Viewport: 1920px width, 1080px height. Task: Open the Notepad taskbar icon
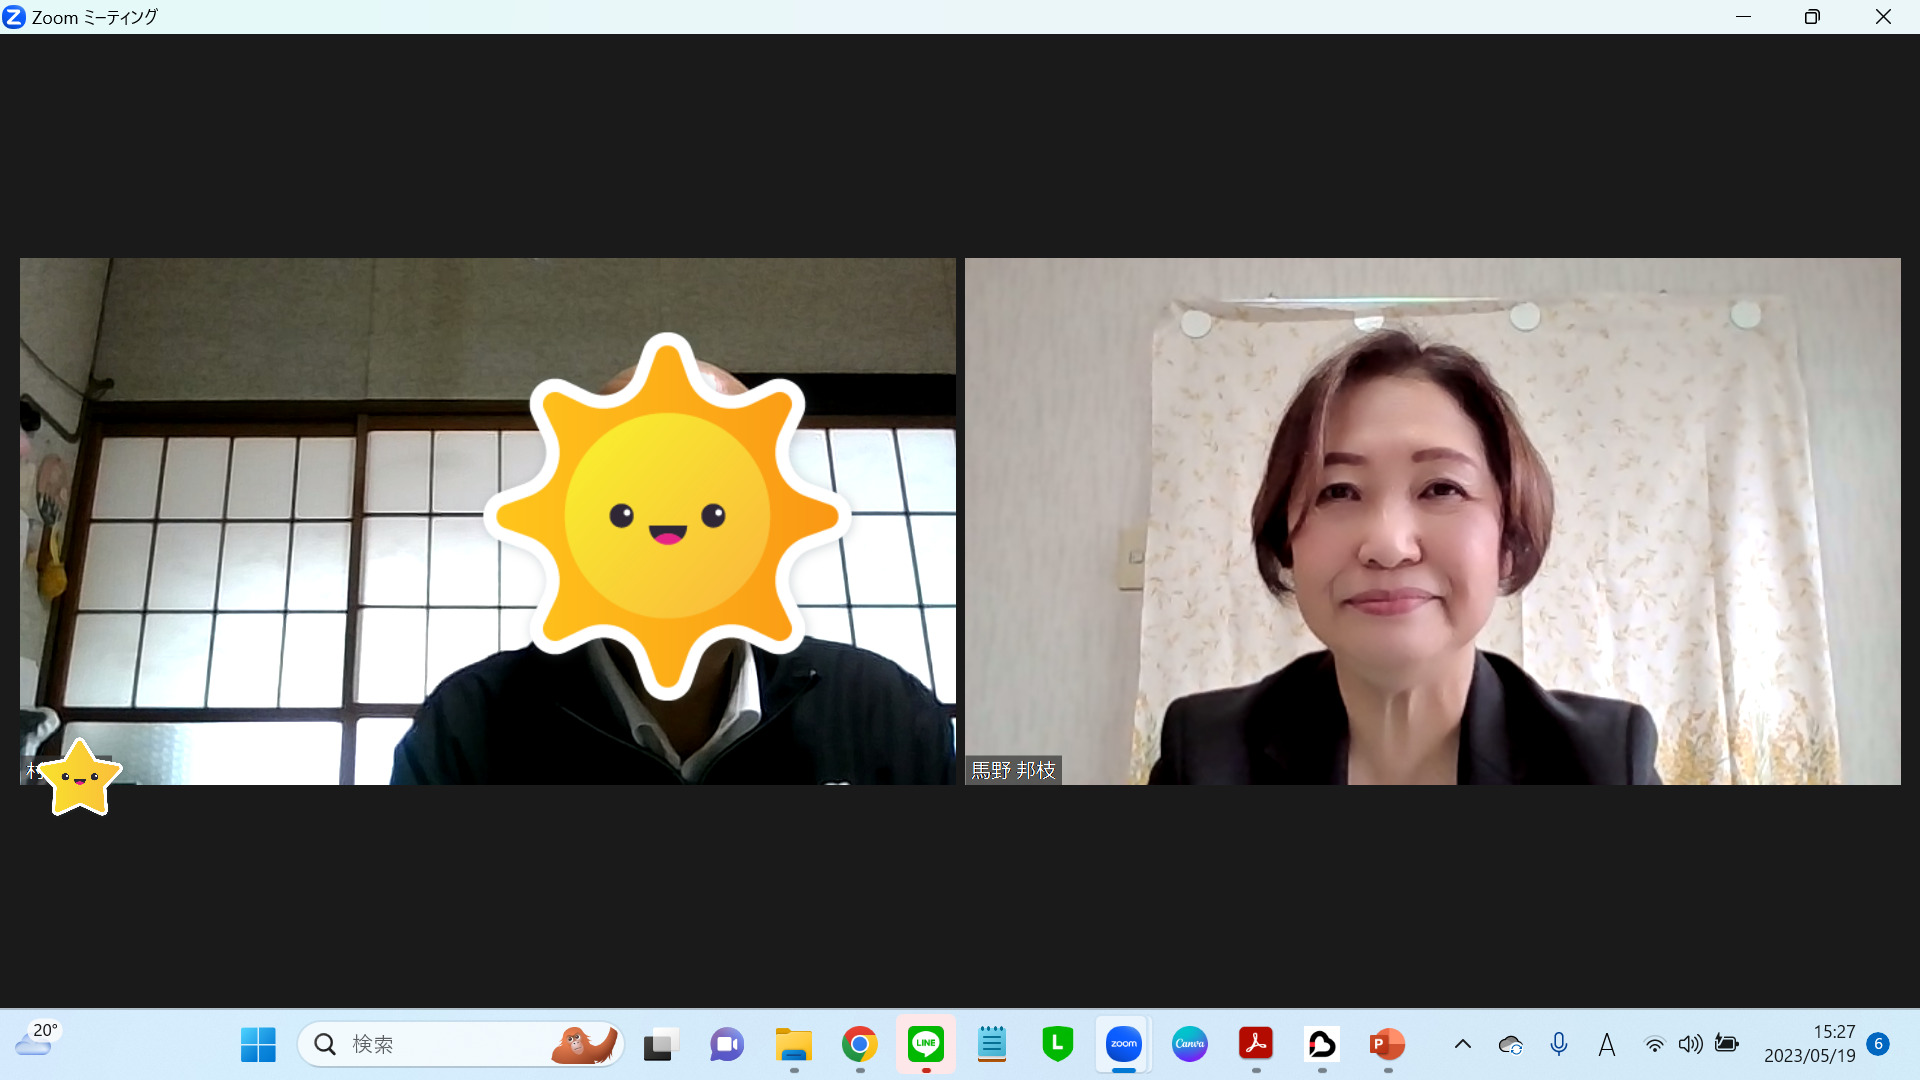(x=991, y=1044)
